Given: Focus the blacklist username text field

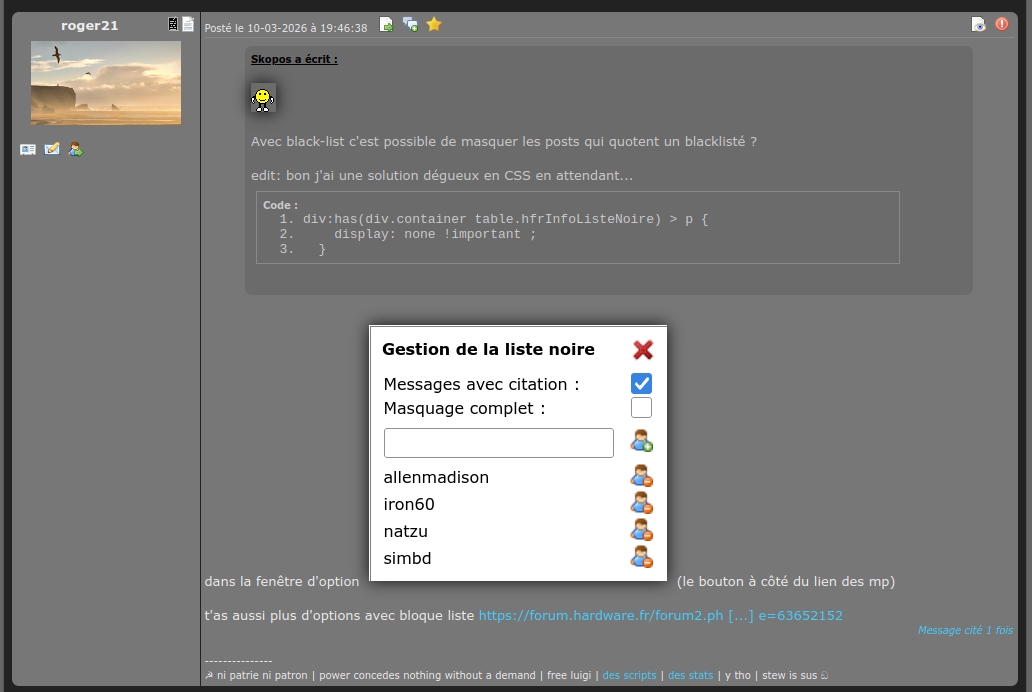Looking at the screenshot, I should pyautogui.click(x=498, y=443).
